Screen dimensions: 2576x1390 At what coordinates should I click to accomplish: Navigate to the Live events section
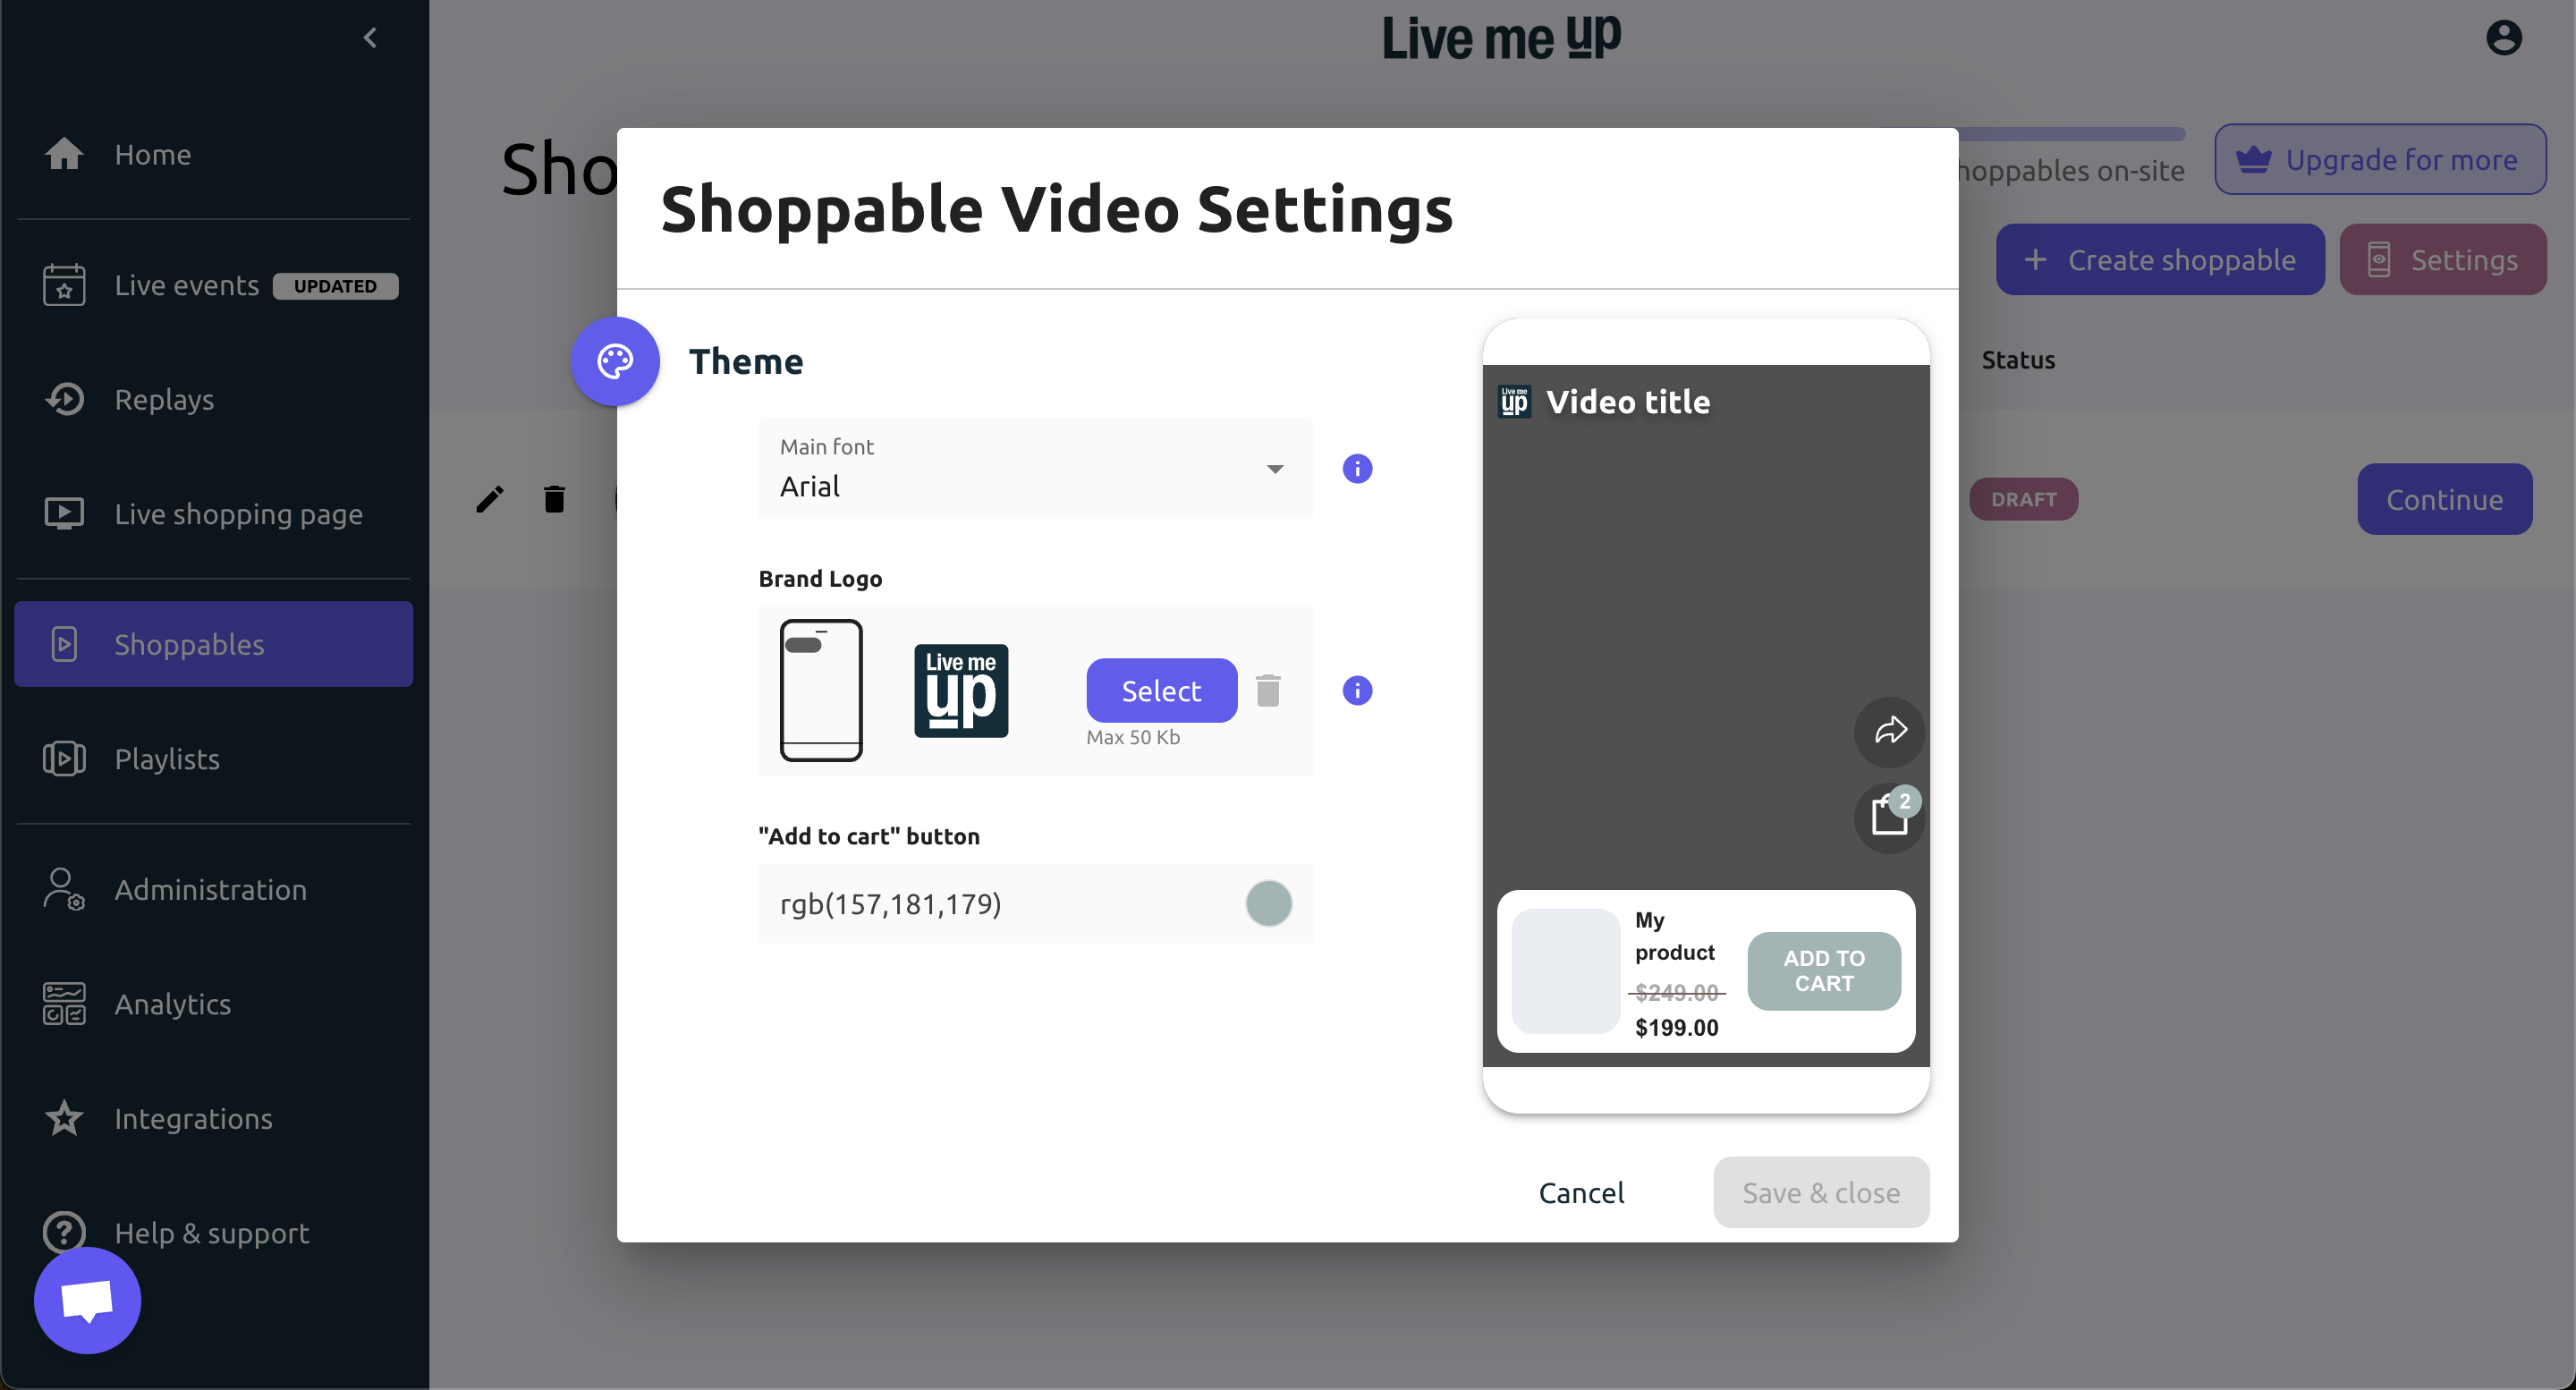[186, 286]
